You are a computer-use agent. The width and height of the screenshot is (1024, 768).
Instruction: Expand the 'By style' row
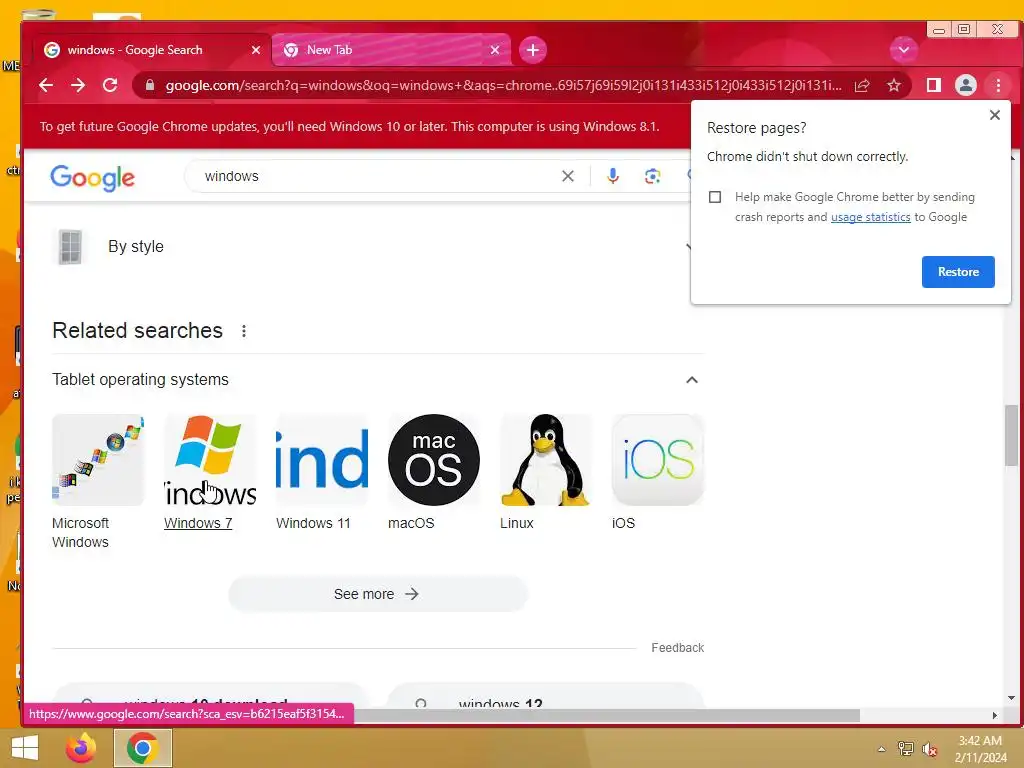click(x=371, y=246)
